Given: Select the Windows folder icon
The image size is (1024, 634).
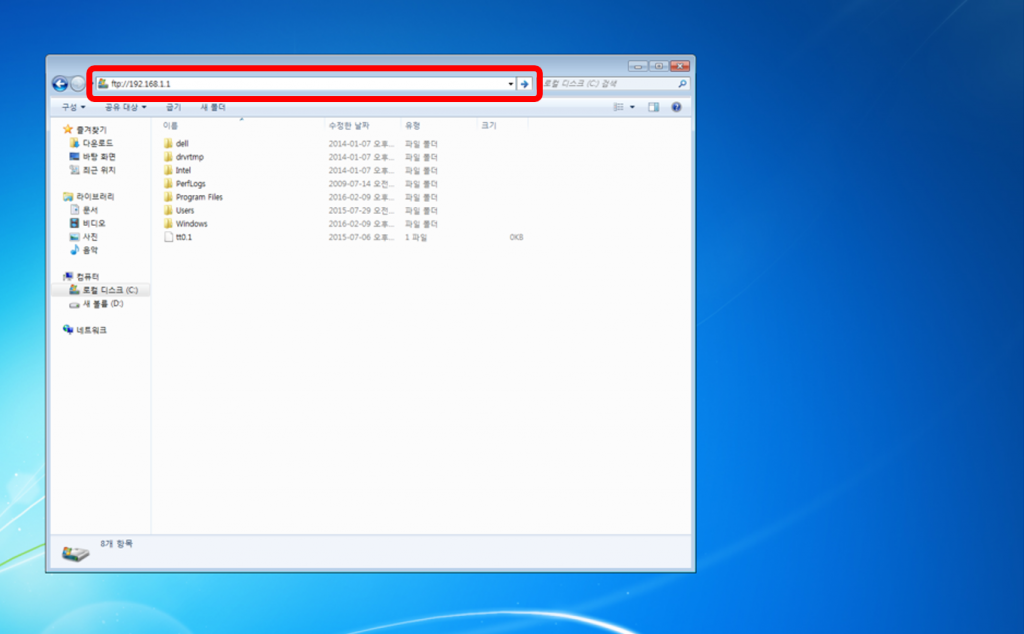Looking at the screenshot, I should pos(168,224).
